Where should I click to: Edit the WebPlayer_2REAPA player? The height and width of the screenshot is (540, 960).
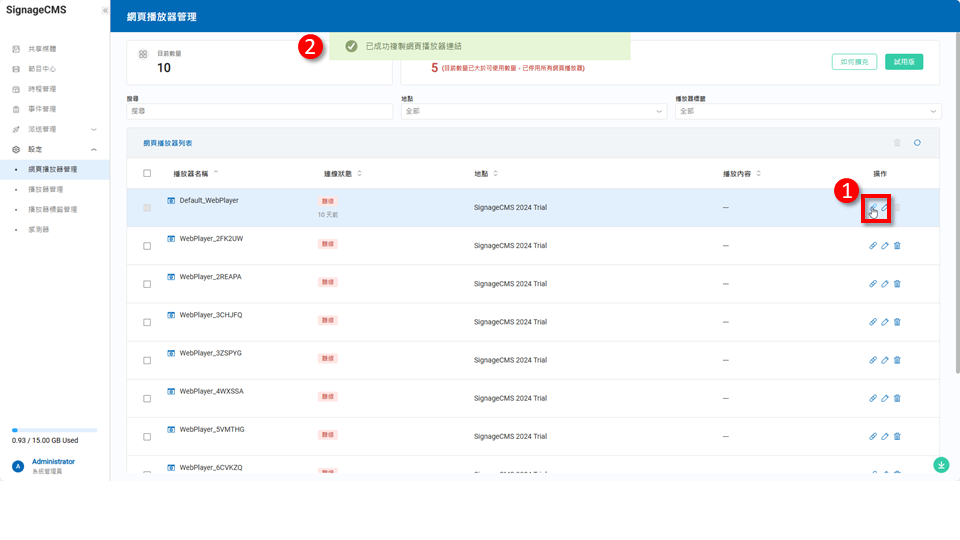pyautogui.click(x=885, y=284)
